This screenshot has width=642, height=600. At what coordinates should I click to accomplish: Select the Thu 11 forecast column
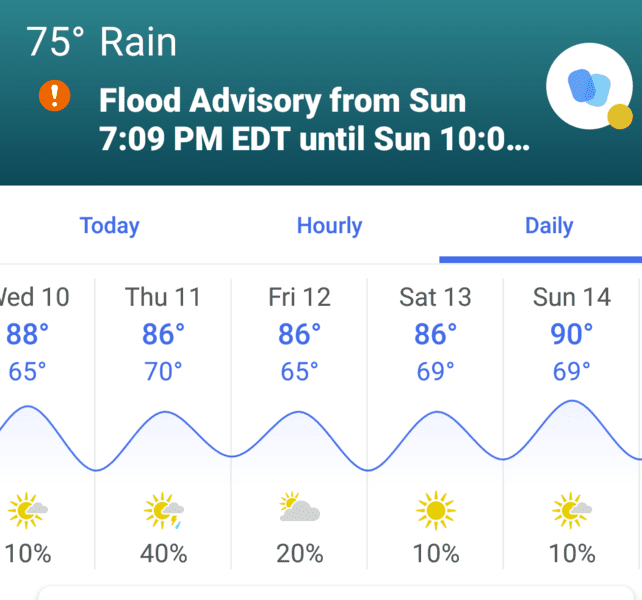point(163,423)
